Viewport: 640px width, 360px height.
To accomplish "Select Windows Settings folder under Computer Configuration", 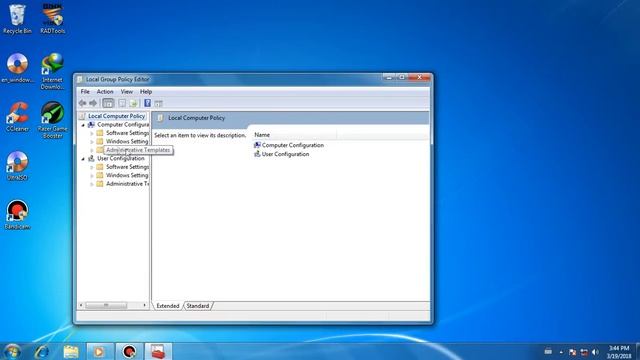I will (x=127, y=141).
